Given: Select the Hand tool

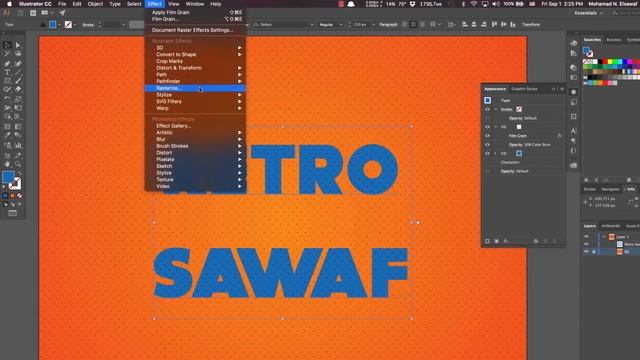Looking at the screenshot, I should click(7, 164).
